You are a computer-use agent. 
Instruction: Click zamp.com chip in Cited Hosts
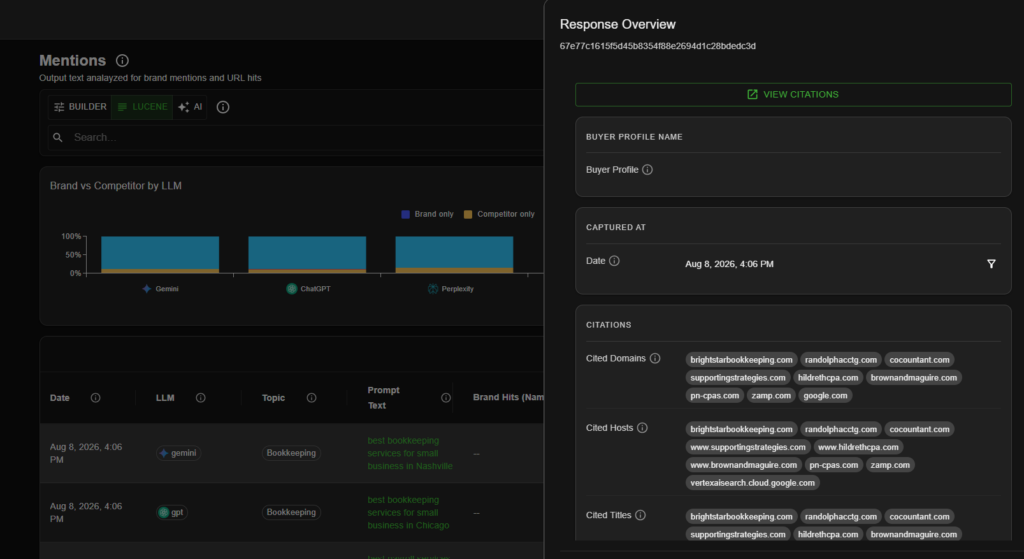[890, 465]
